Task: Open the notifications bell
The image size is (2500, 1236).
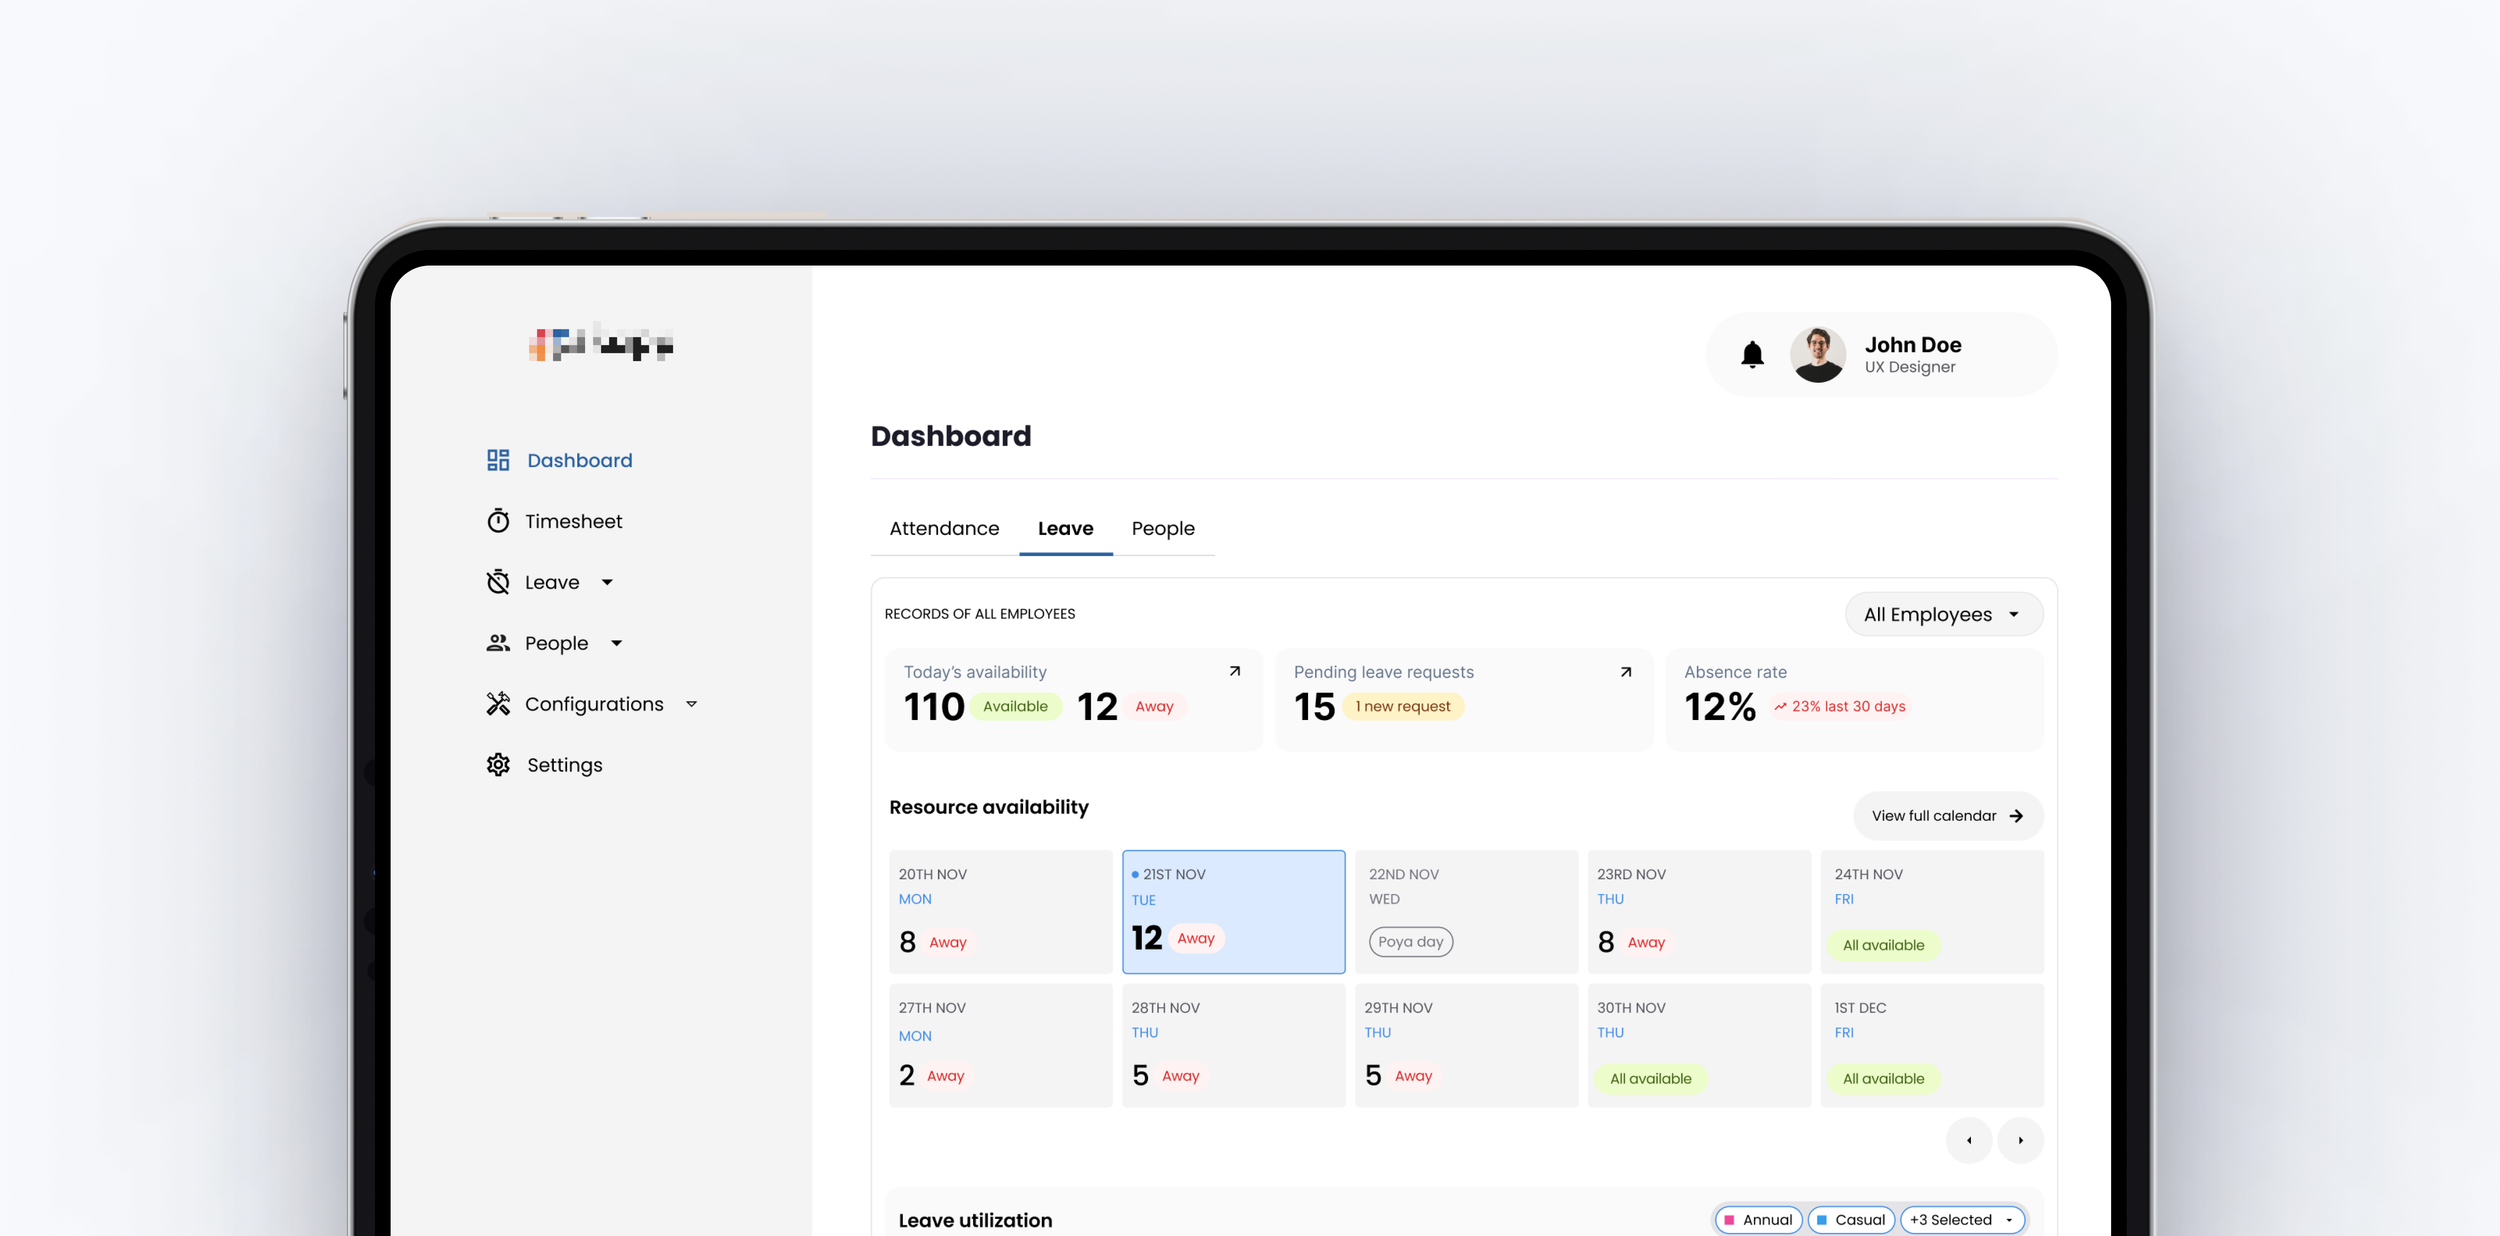Action: pyautogui.click(x=1752, y=355)
